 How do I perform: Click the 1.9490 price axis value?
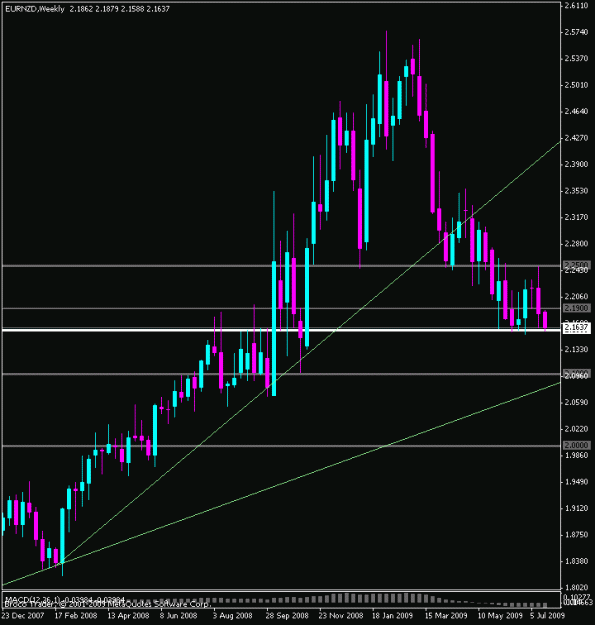coord(576,482)
